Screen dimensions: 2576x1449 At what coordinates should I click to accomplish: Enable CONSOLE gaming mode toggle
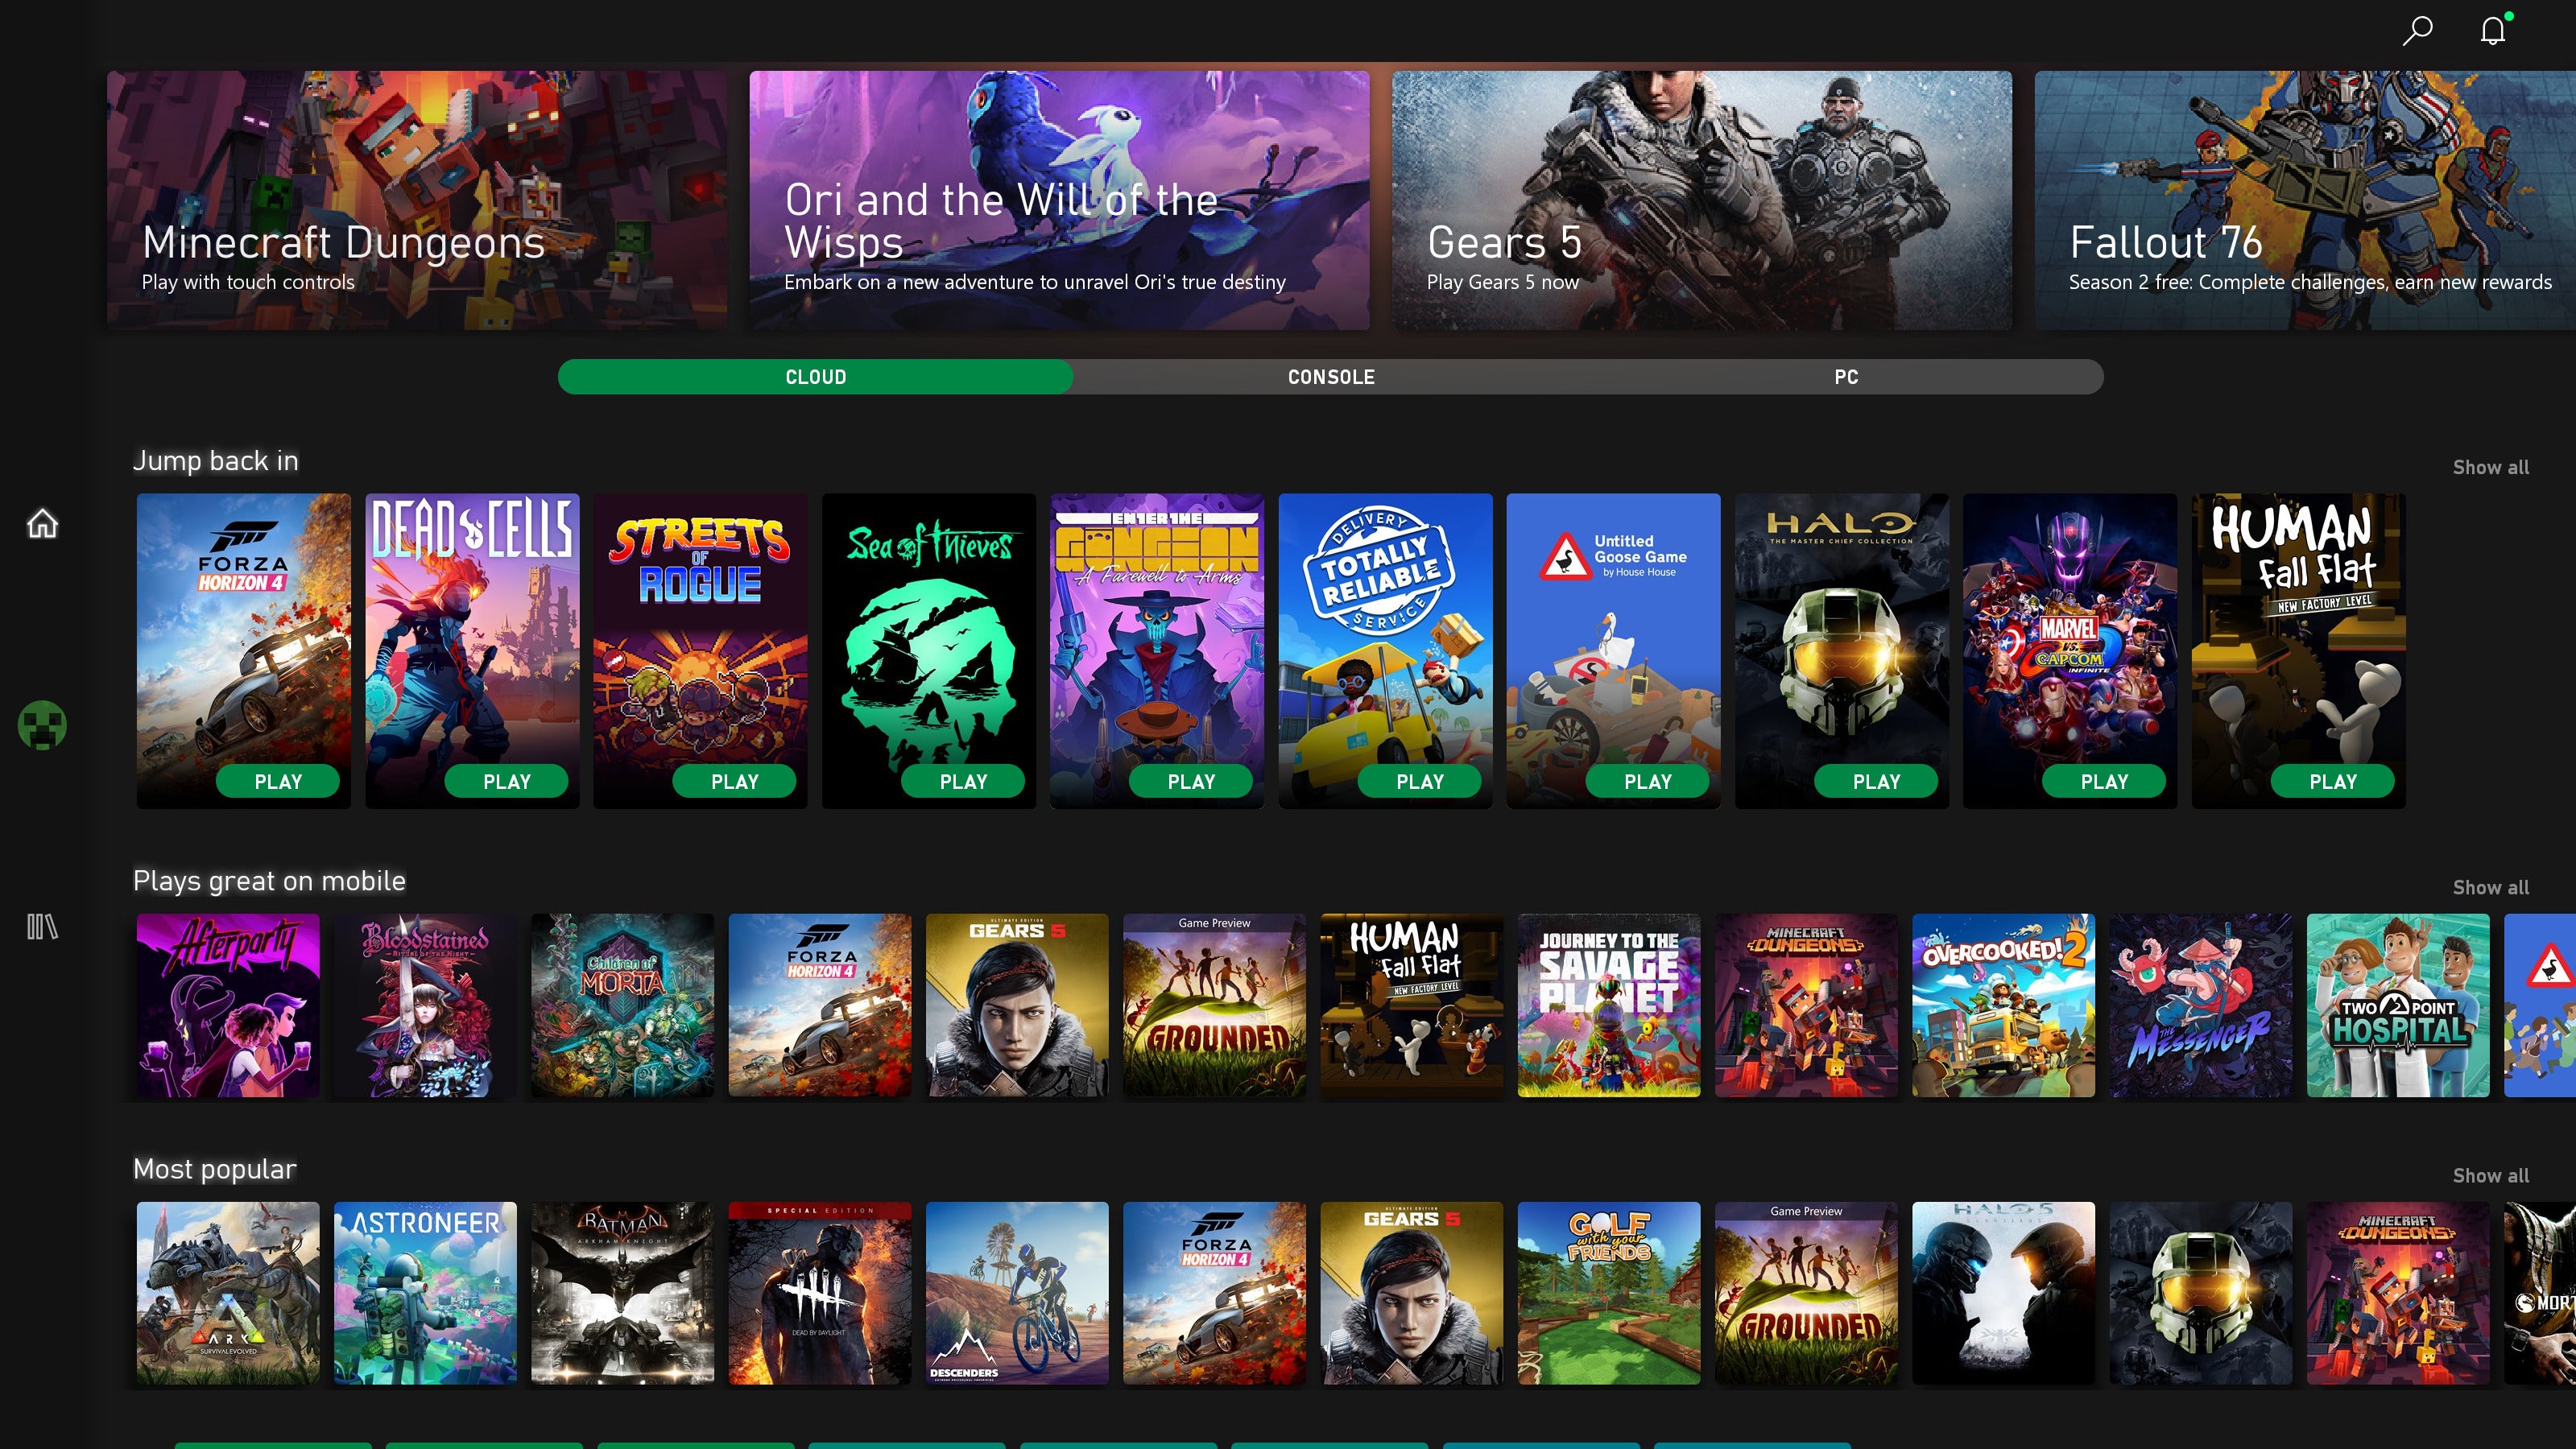(1330, 375)
